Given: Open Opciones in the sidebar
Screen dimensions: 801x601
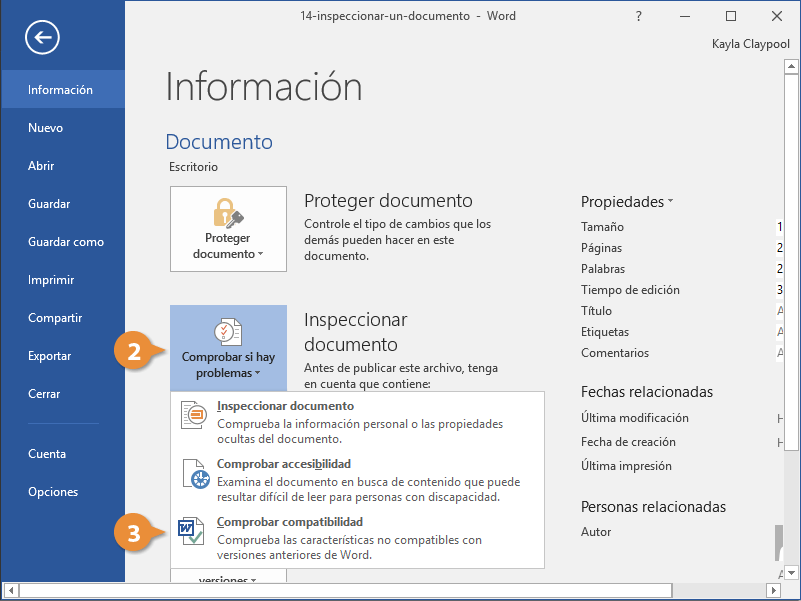Looking at the screenshot, I should (x=53, y=492).
